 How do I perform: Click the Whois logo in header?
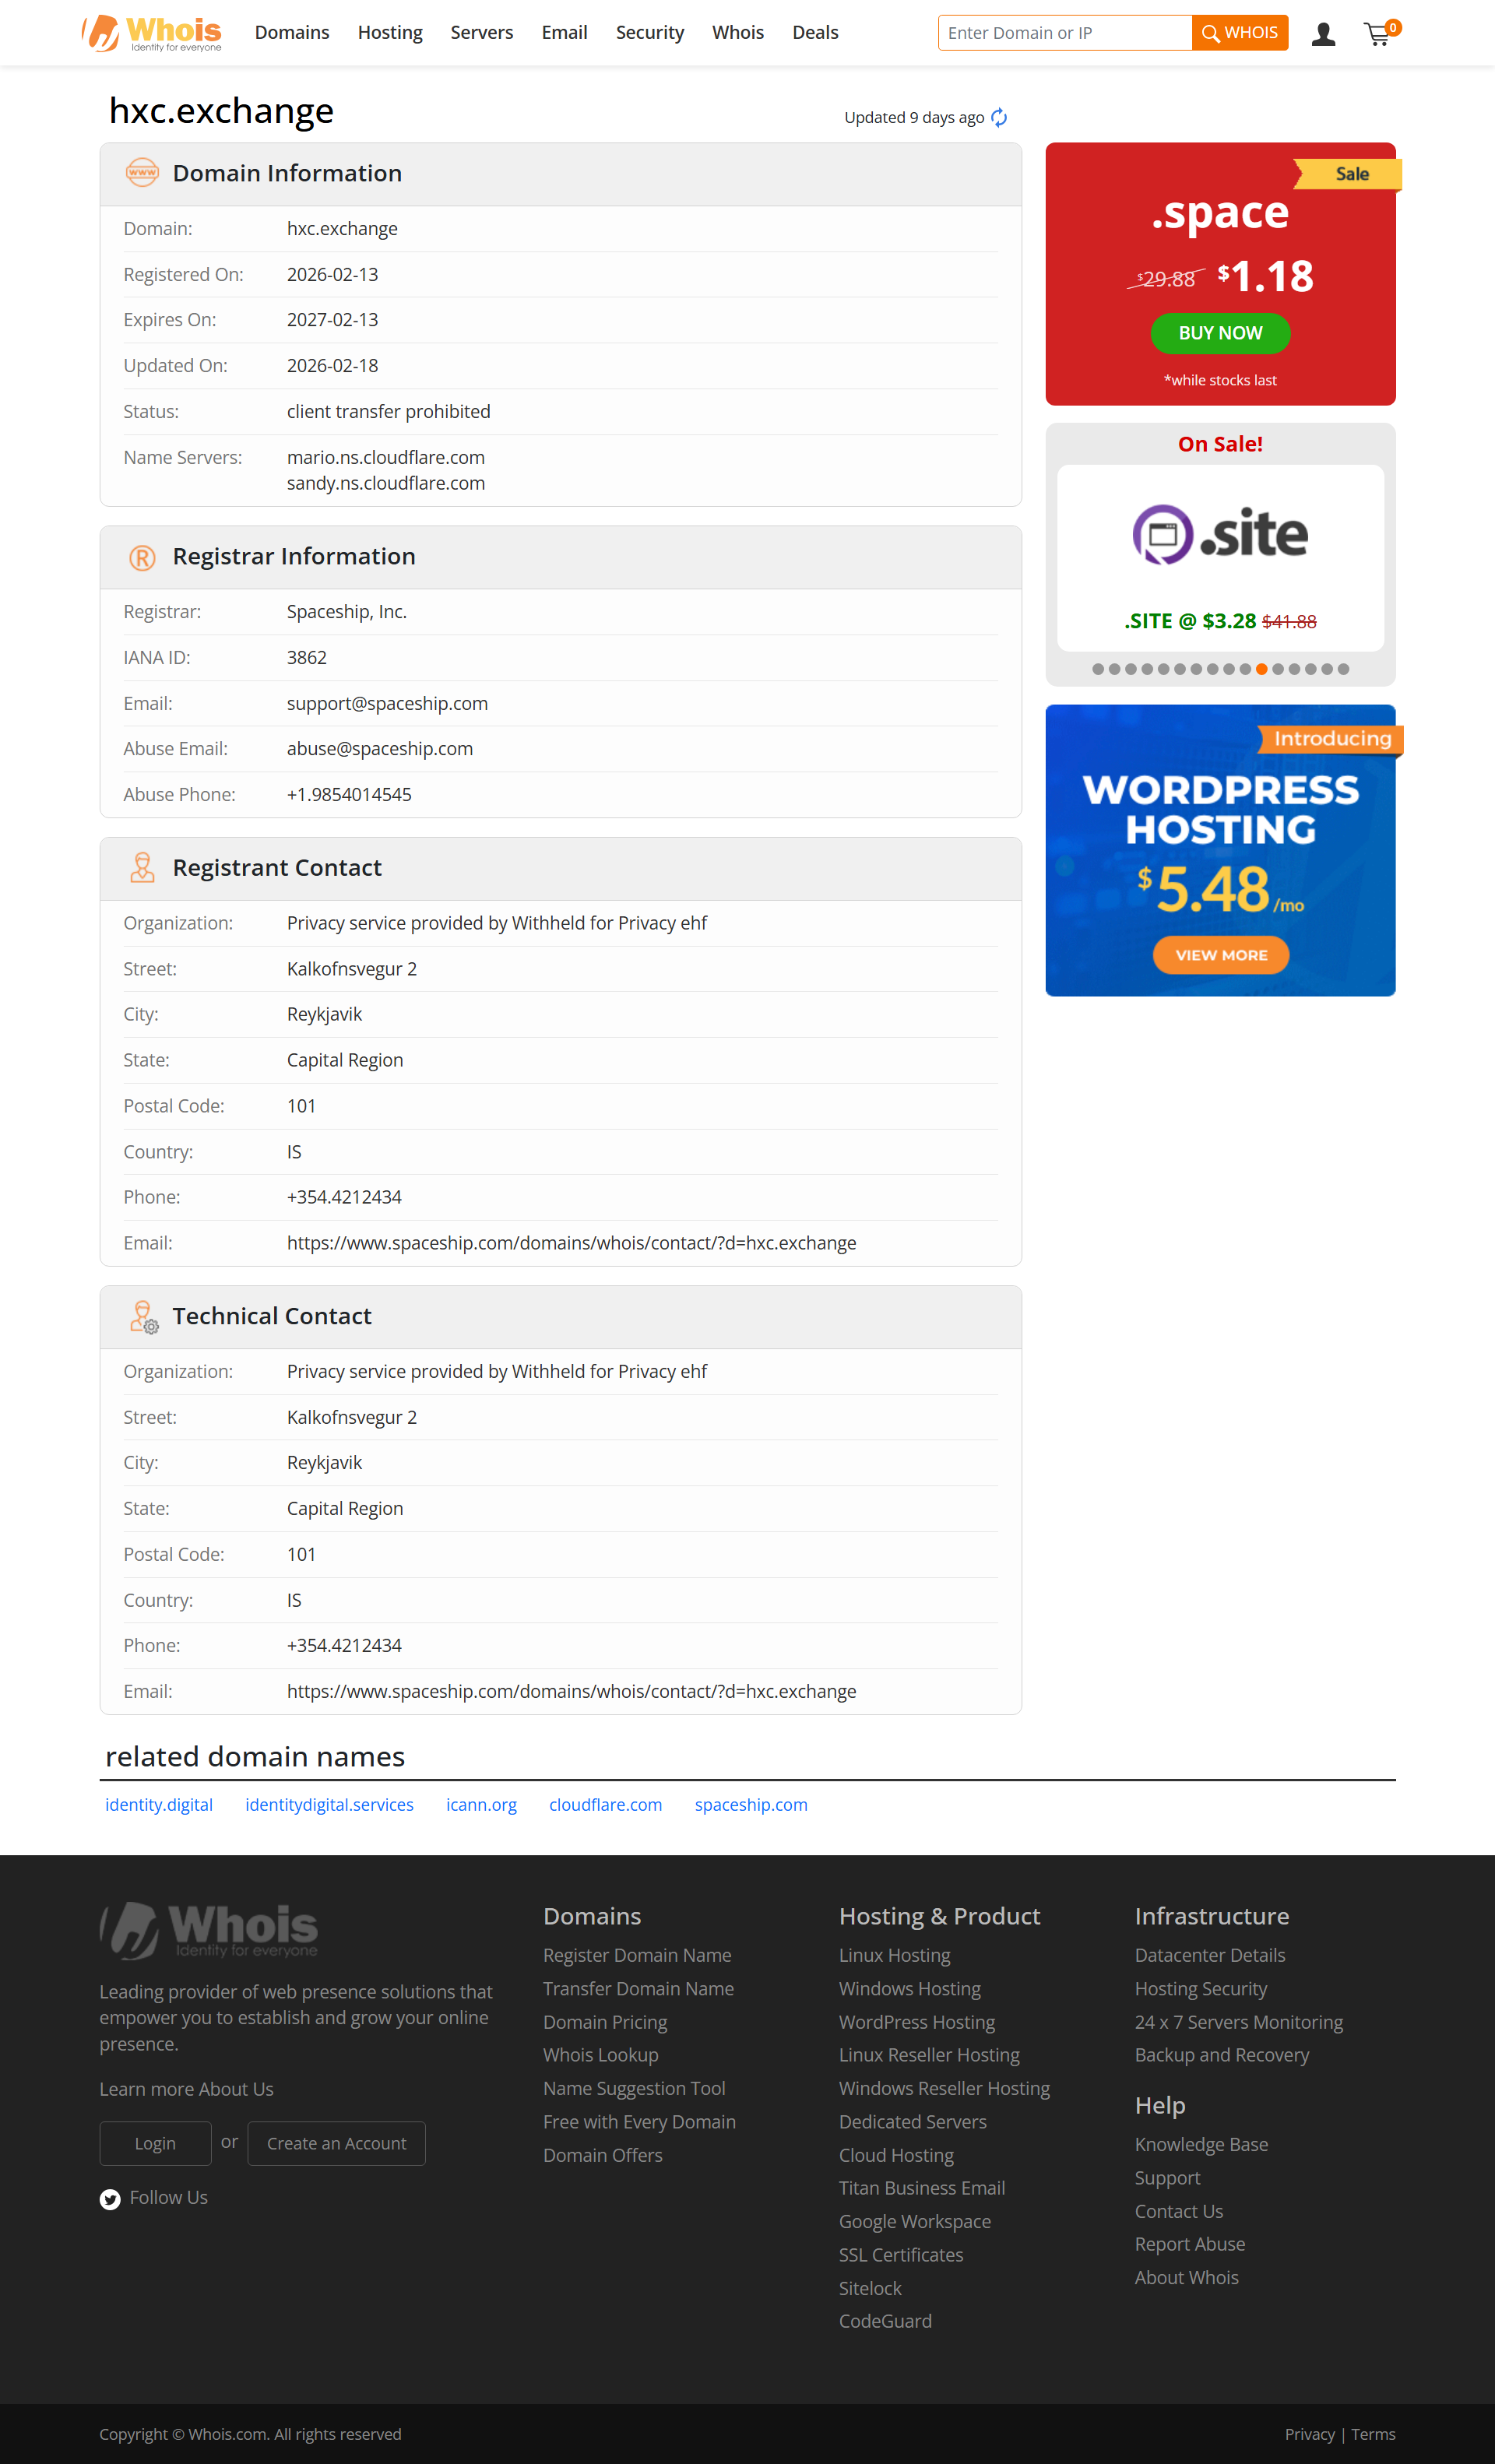point(152,33)
